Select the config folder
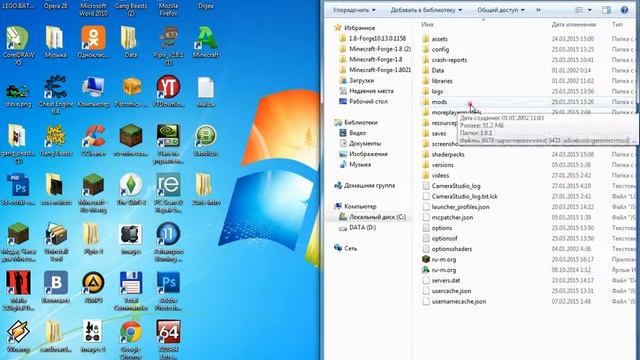The image size is (640, 360). pyautogui.click(x=440, y=49)
